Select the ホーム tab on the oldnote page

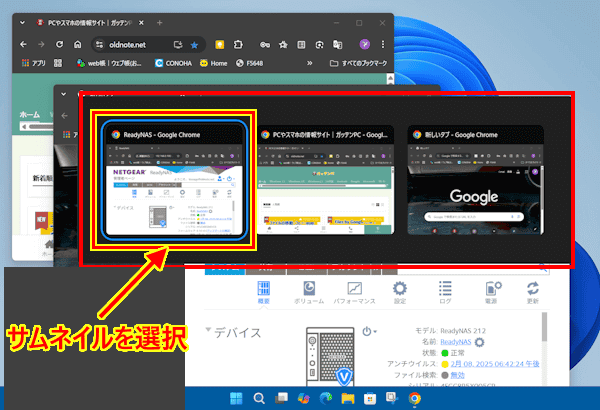coord(29,114)
